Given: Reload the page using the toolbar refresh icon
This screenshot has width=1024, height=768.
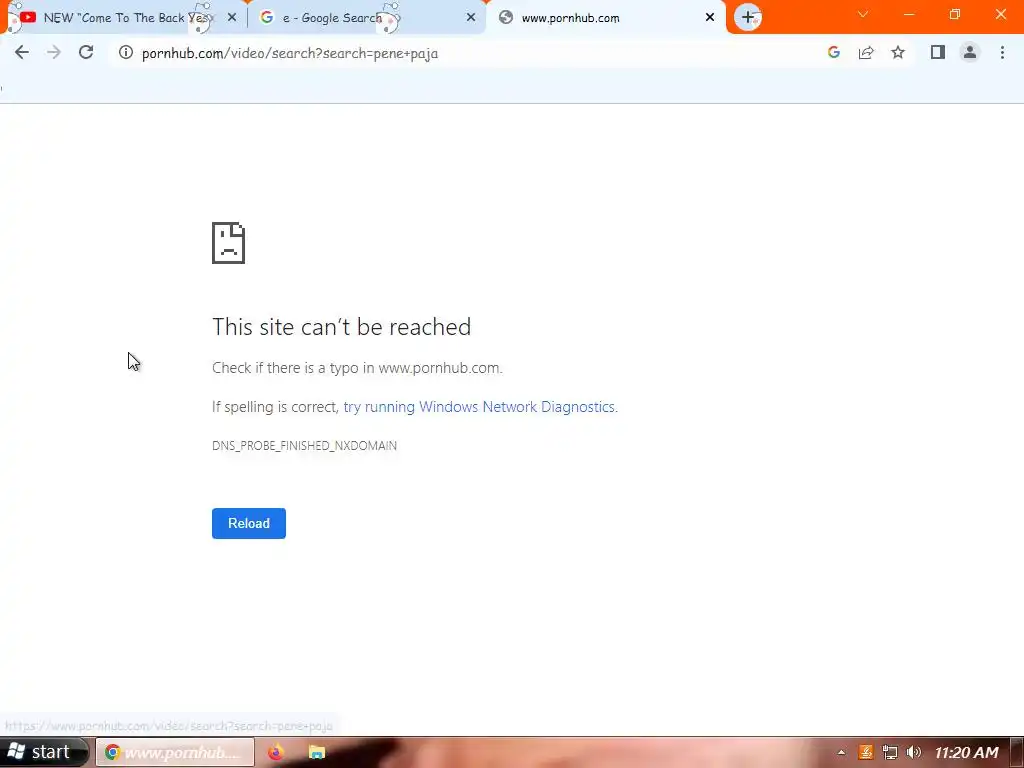Looking at the screenshot, I should click(86, 53).
